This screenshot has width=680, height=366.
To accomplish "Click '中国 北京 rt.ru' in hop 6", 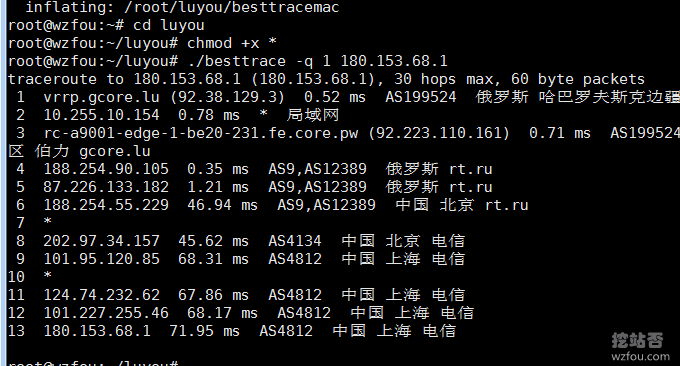I will 462,205.
